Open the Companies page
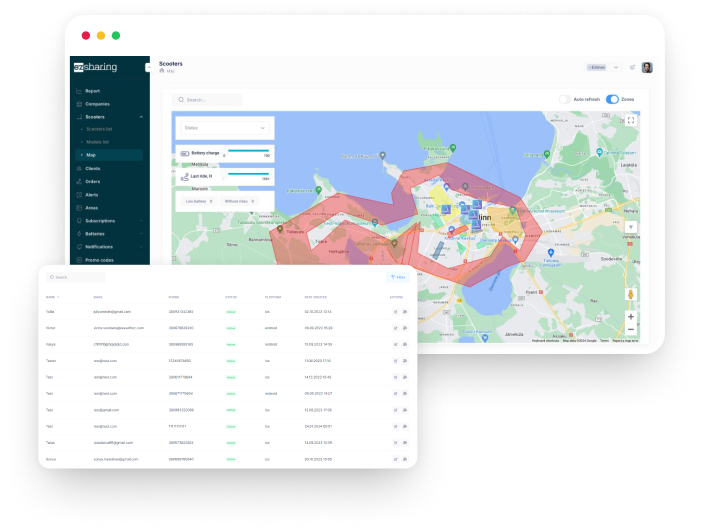 (x=97, y=104)
